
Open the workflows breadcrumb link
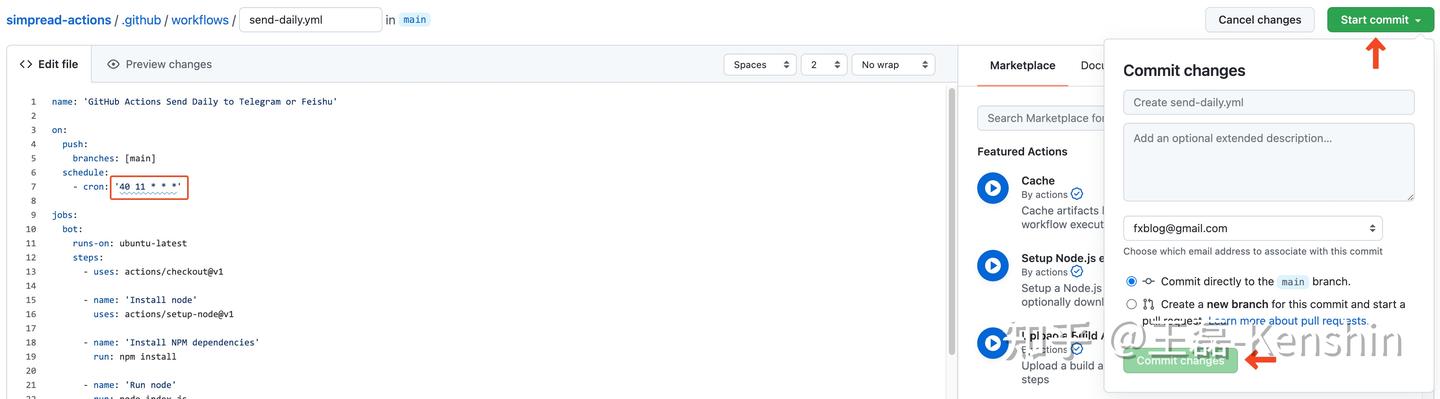pyautogui.click(x=200, y=20)
